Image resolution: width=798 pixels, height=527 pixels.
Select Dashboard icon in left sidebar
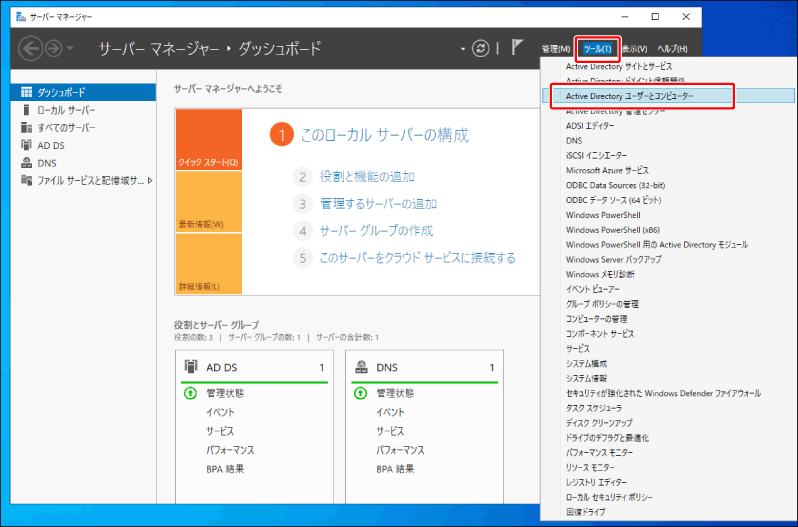(27, 91)
